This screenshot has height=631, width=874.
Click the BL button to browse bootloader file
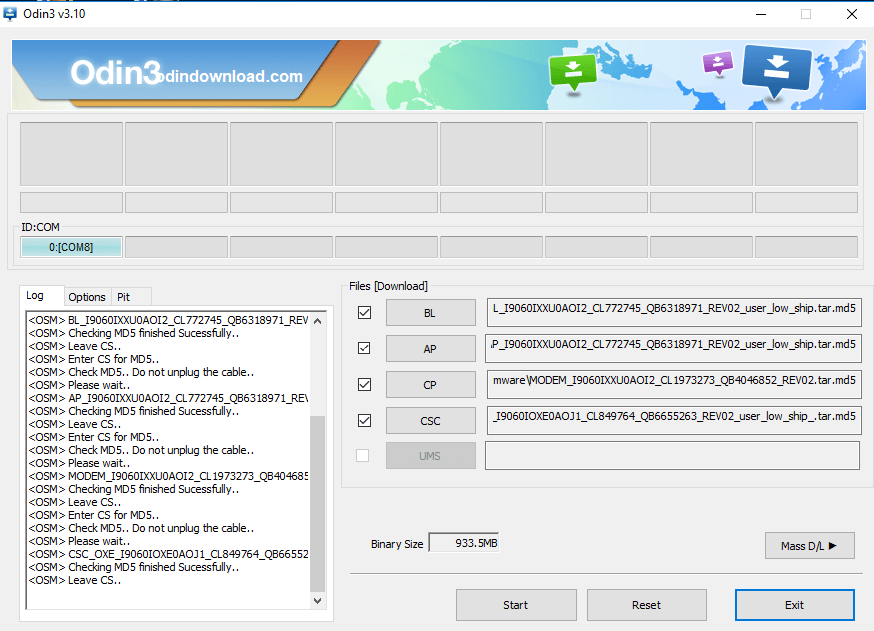pos(430,313)
